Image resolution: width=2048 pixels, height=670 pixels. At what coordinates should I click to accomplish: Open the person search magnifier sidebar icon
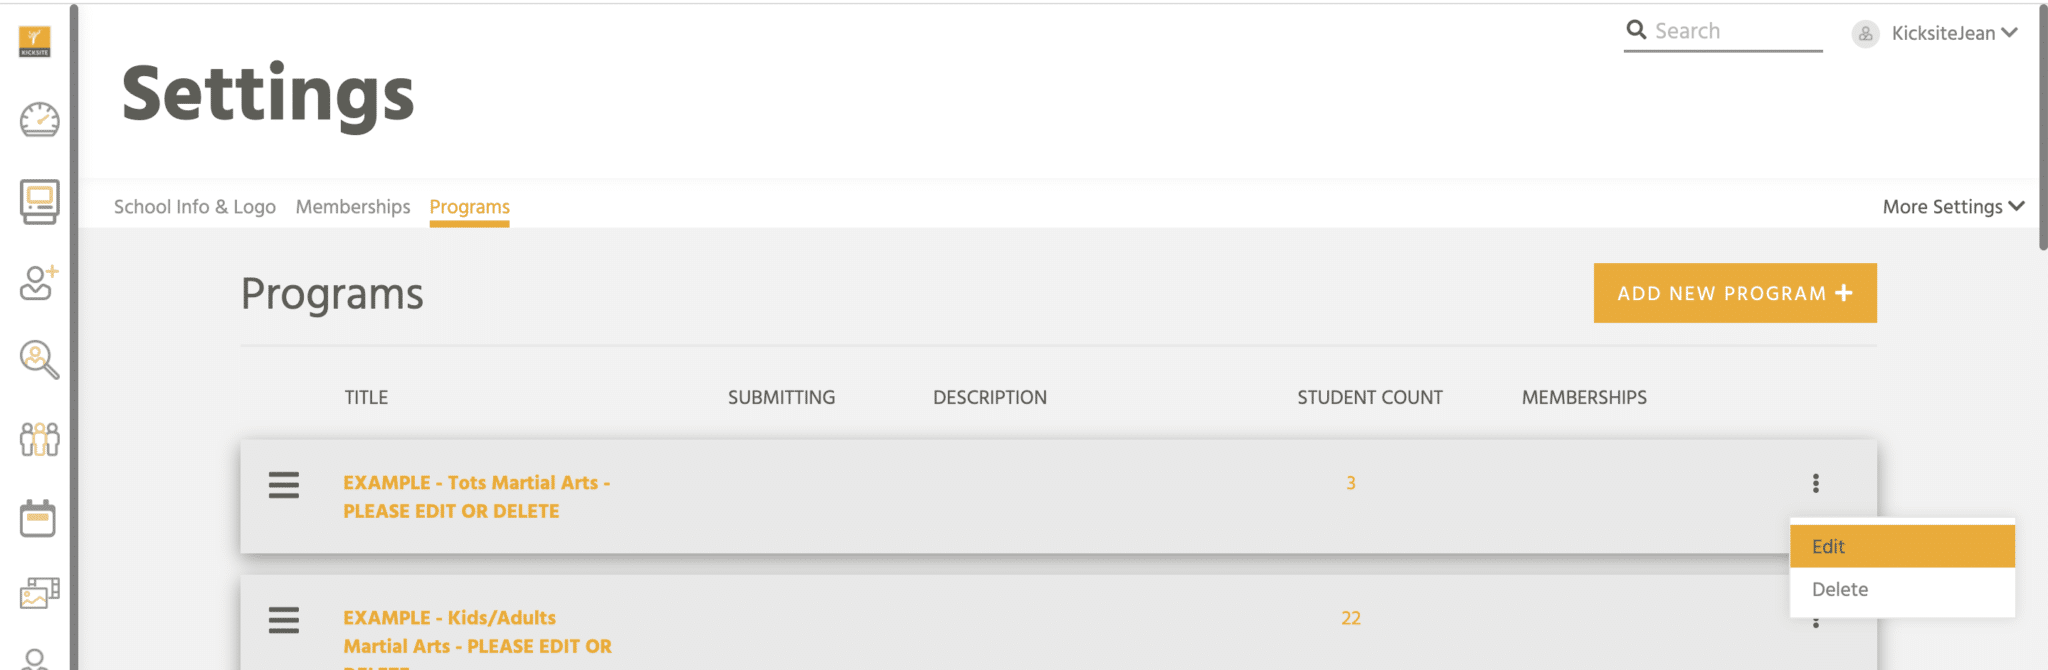tap(39, 360)
